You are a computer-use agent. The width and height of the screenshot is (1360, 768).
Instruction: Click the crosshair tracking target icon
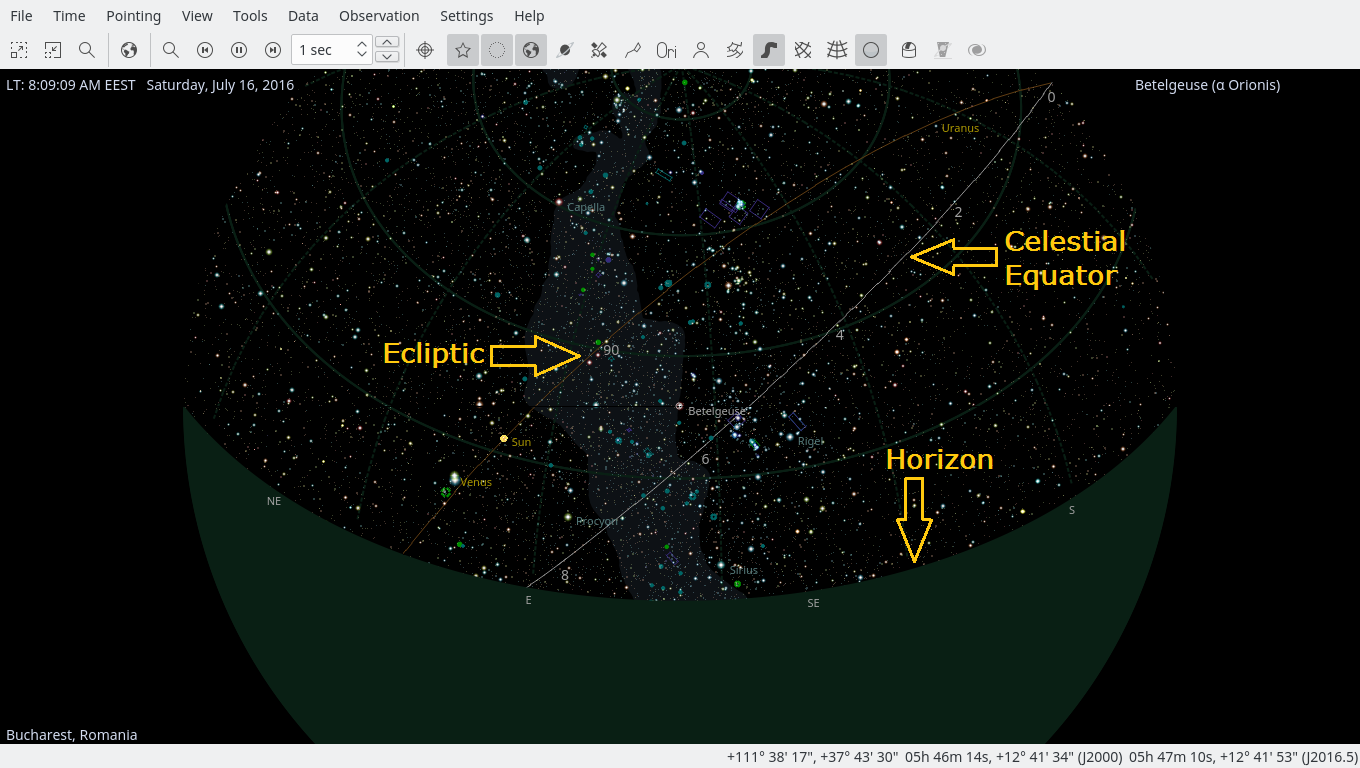(x=425, y=50)
